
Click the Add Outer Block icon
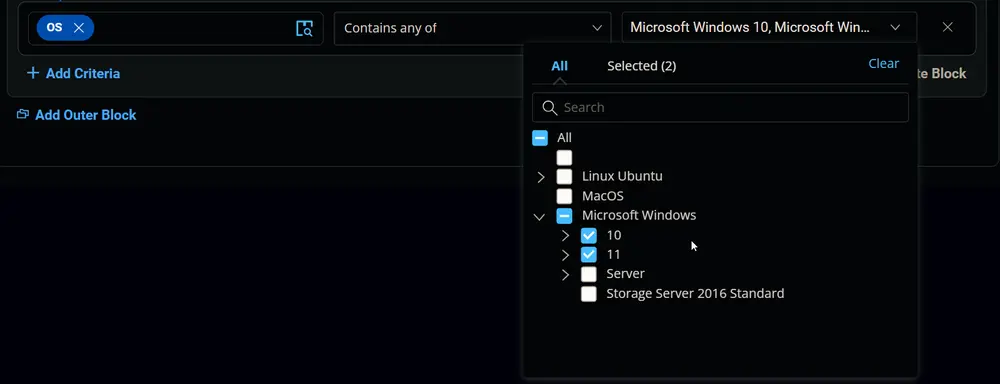click(23, 115)
